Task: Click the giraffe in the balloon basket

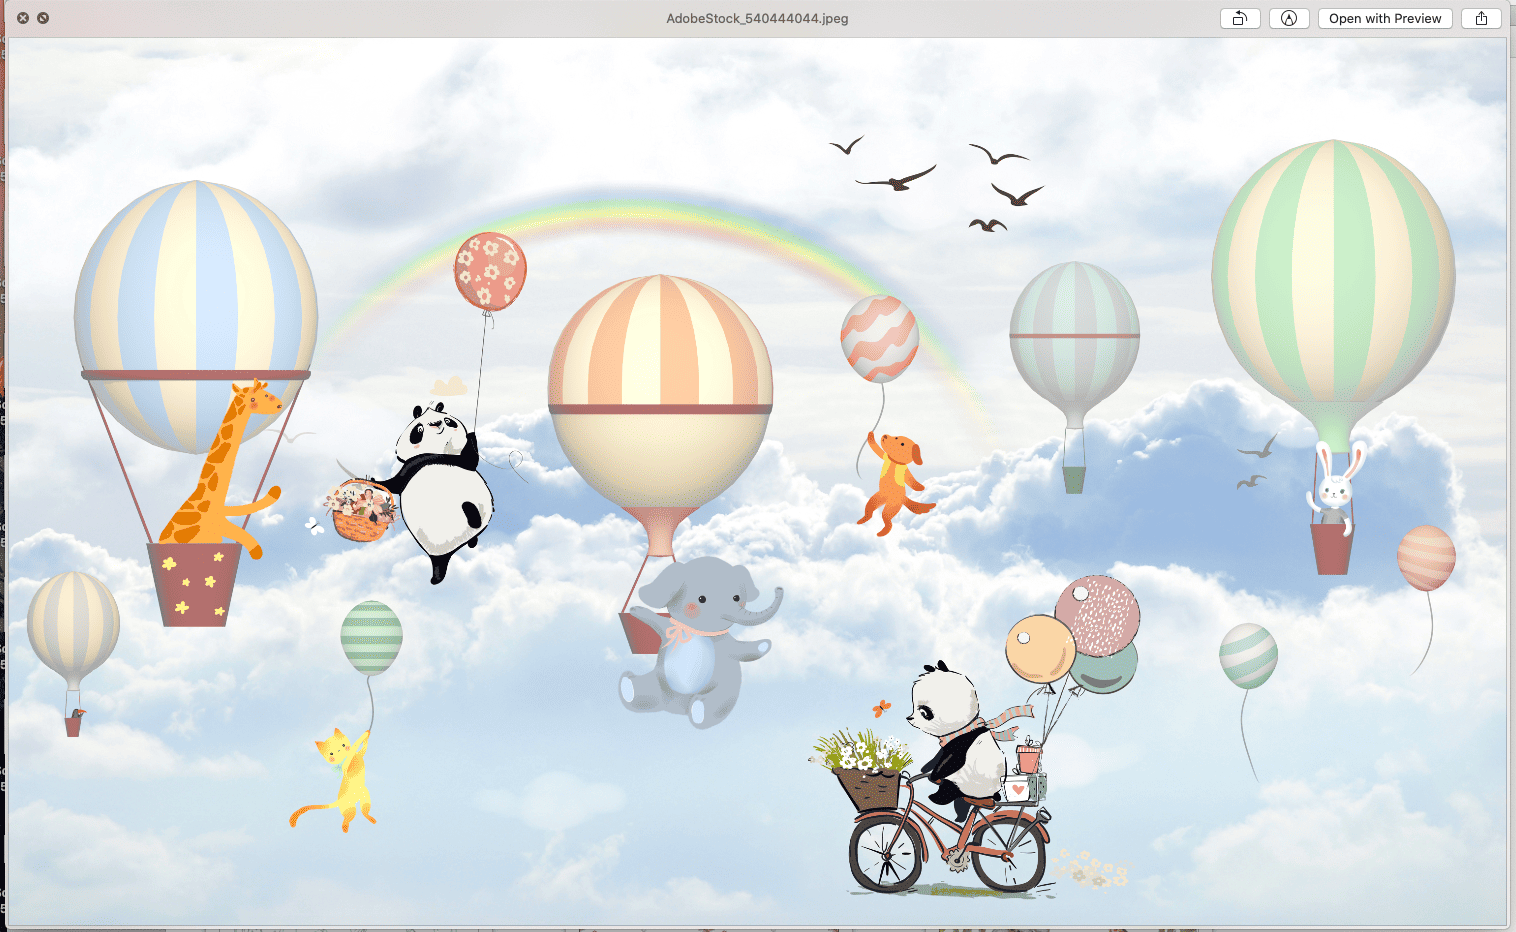Action: pos(230,470)
